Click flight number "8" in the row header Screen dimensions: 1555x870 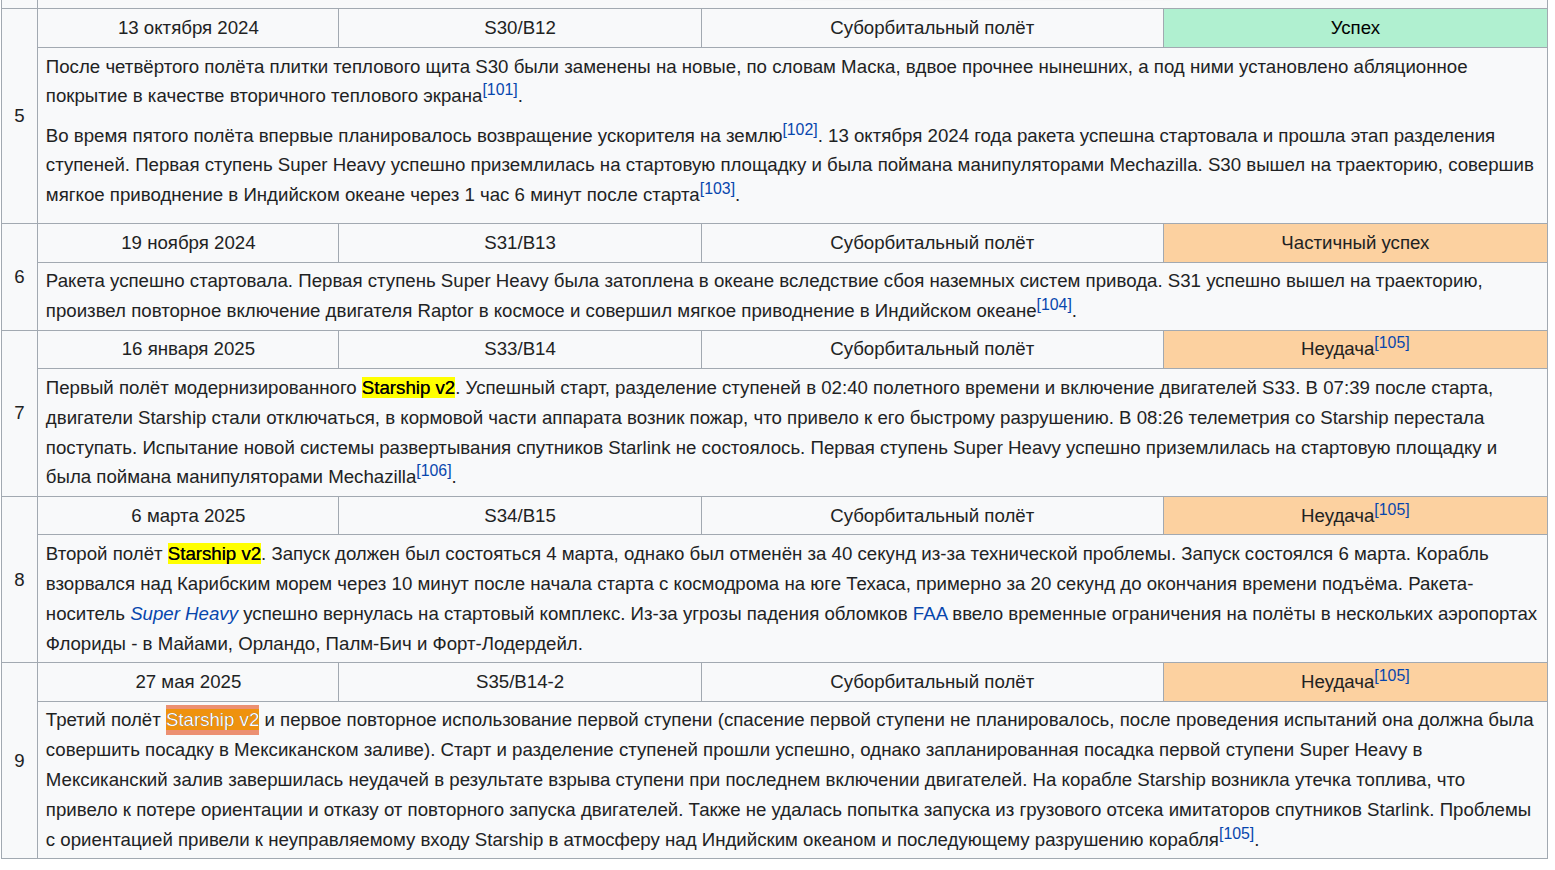tap(19, 580)
